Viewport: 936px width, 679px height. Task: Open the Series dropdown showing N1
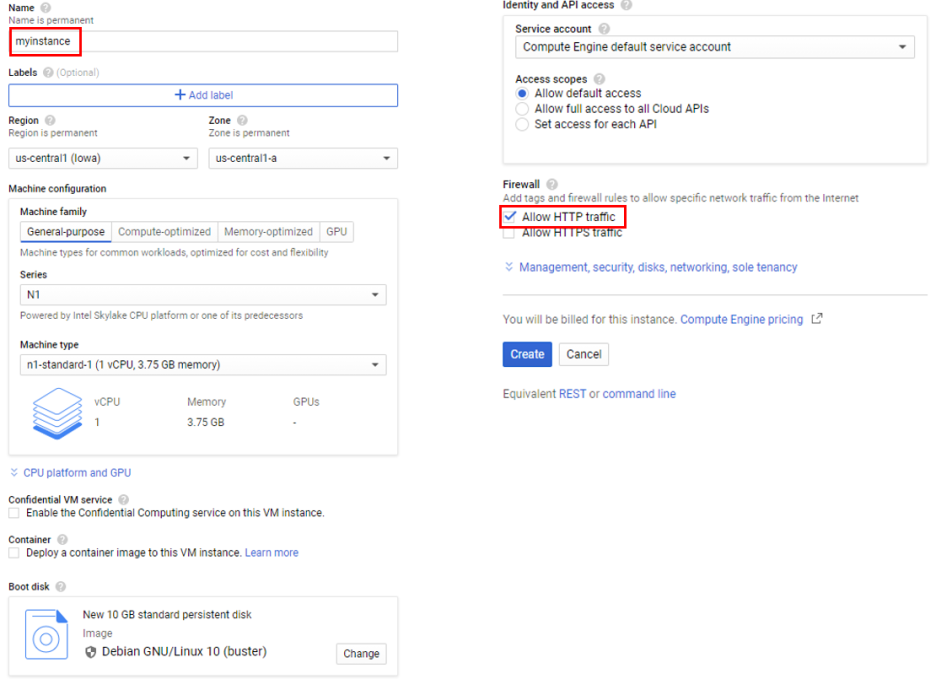click(203, 294)
